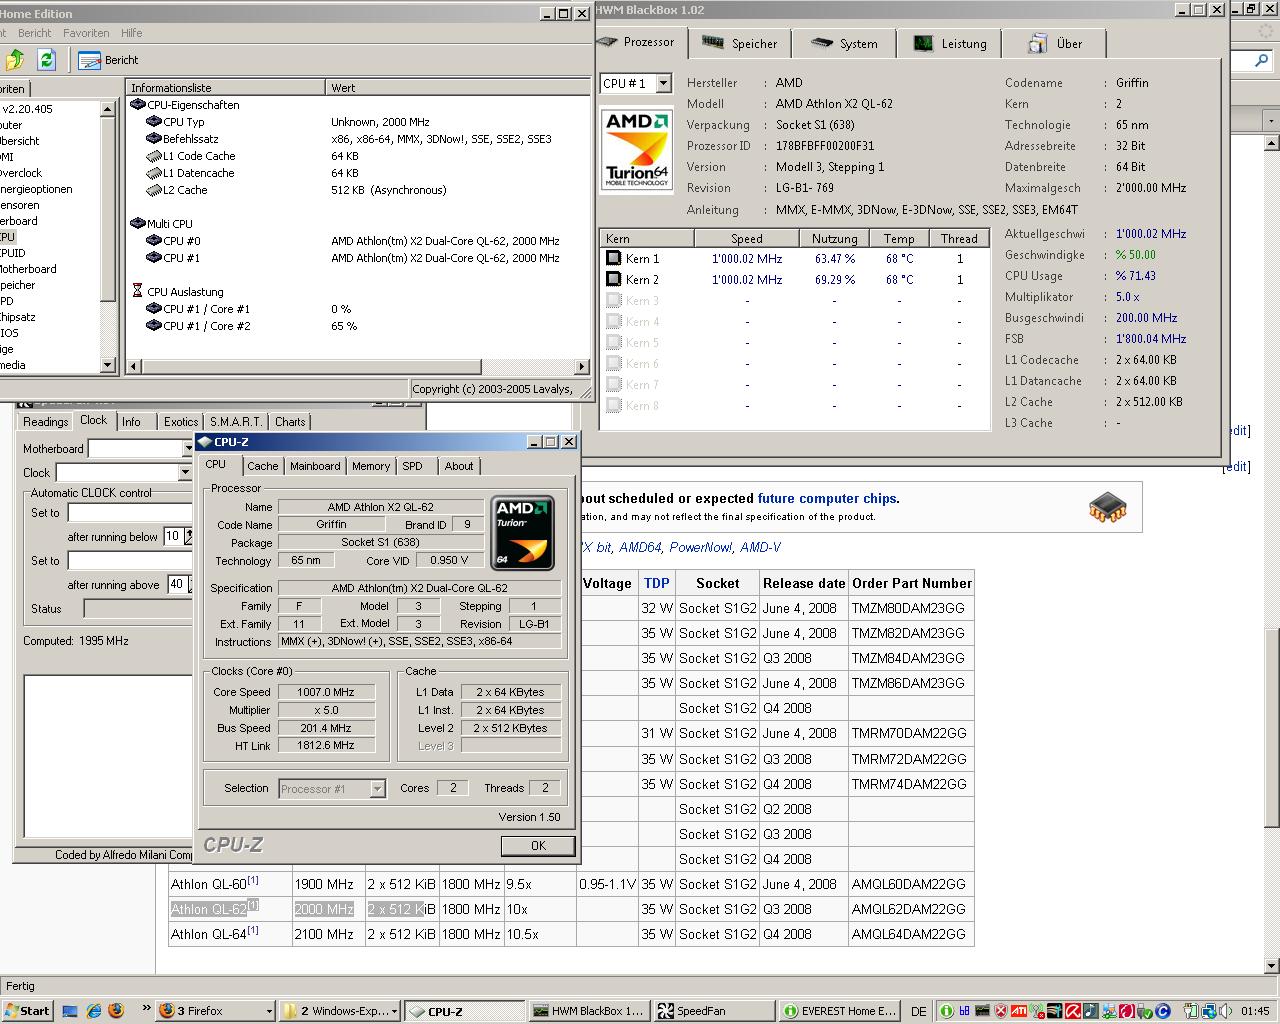Click the EVEREST horizontal scrollbar right arrow
Screen dimensions: 1280x1024
click(x=582, y=367)
